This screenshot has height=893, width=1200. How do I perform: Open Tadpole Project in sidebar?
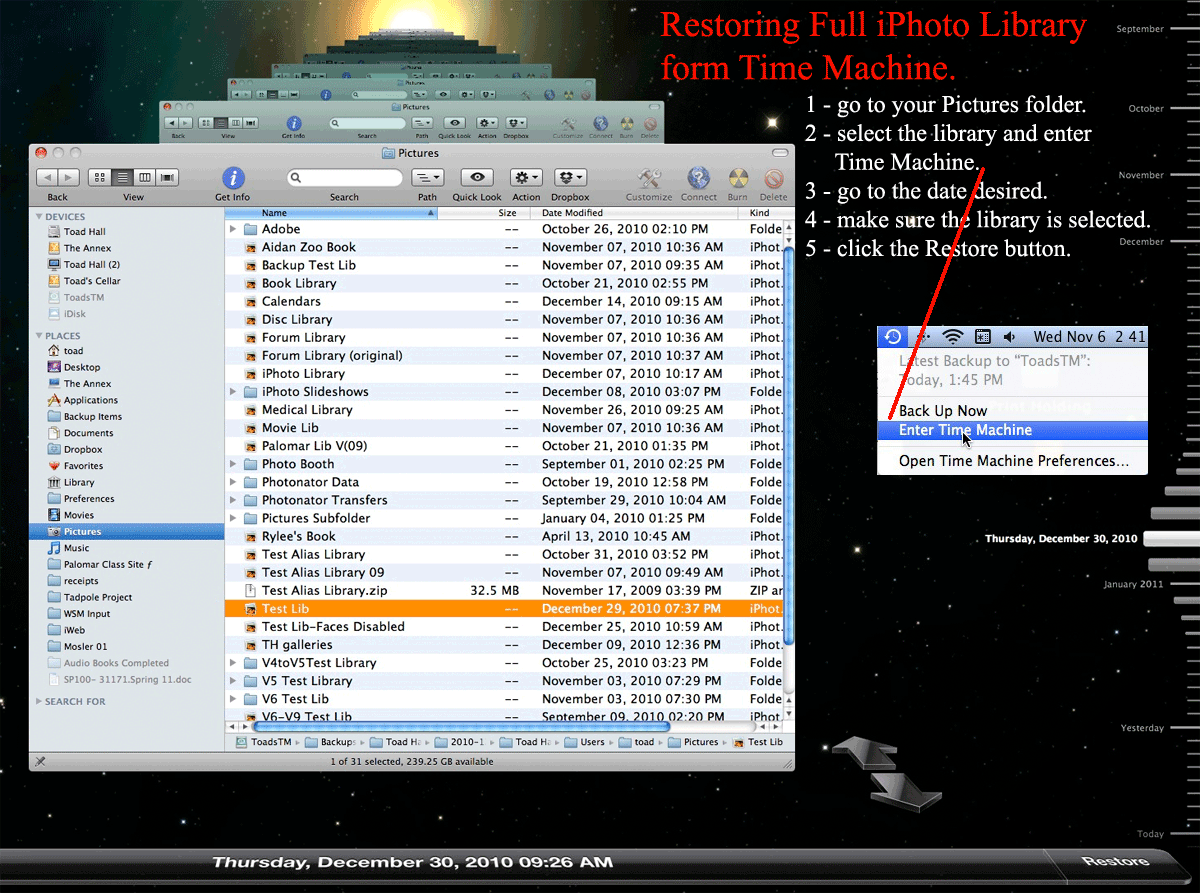tap(98, 597)
